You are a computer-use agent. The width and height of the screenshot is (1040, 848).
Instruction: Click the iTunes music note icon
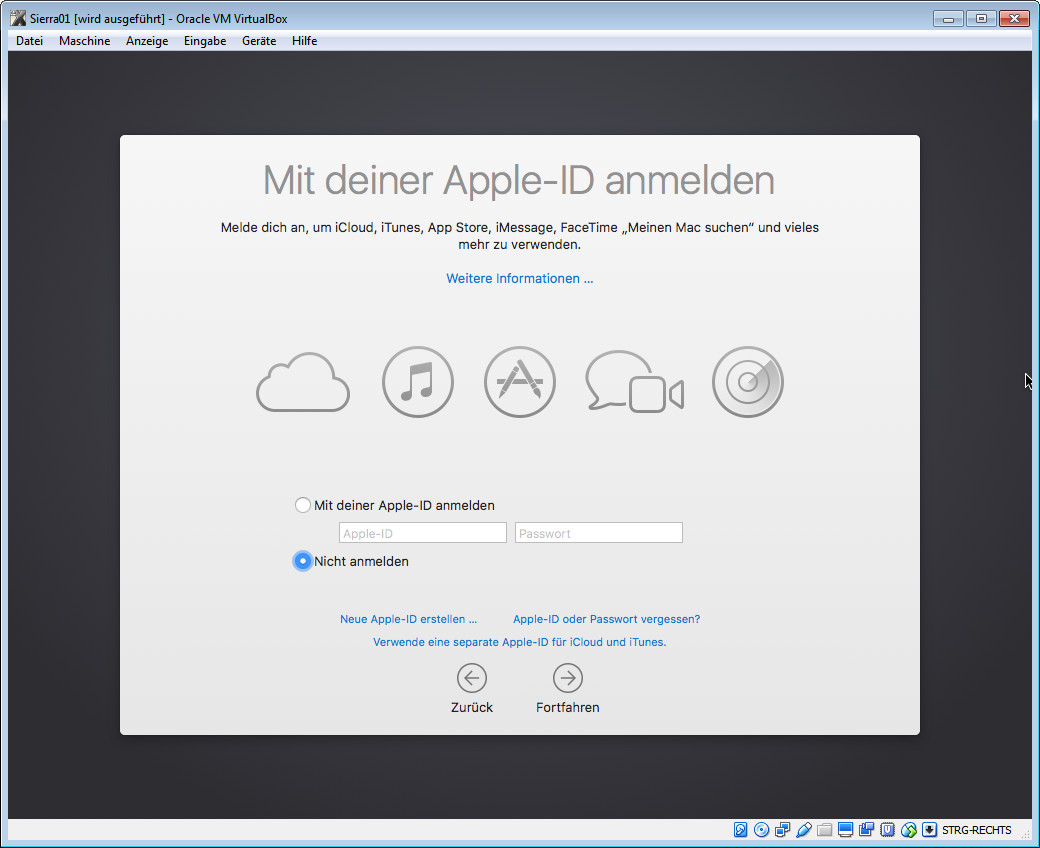pyautogui.click(x=418, y=382)
